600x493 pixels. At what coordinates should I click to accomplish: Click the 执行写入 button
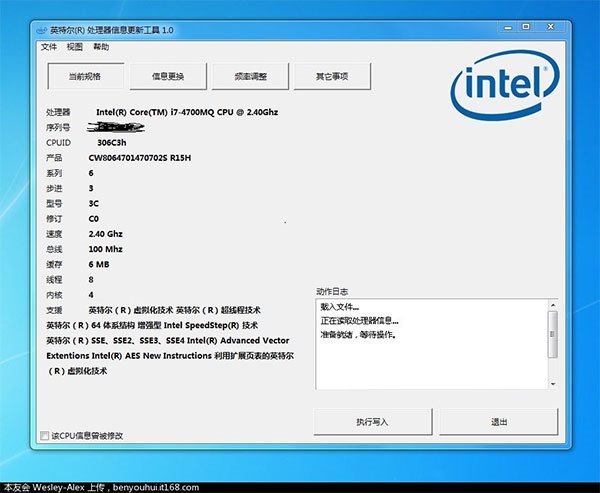click(x=373, y=422)
